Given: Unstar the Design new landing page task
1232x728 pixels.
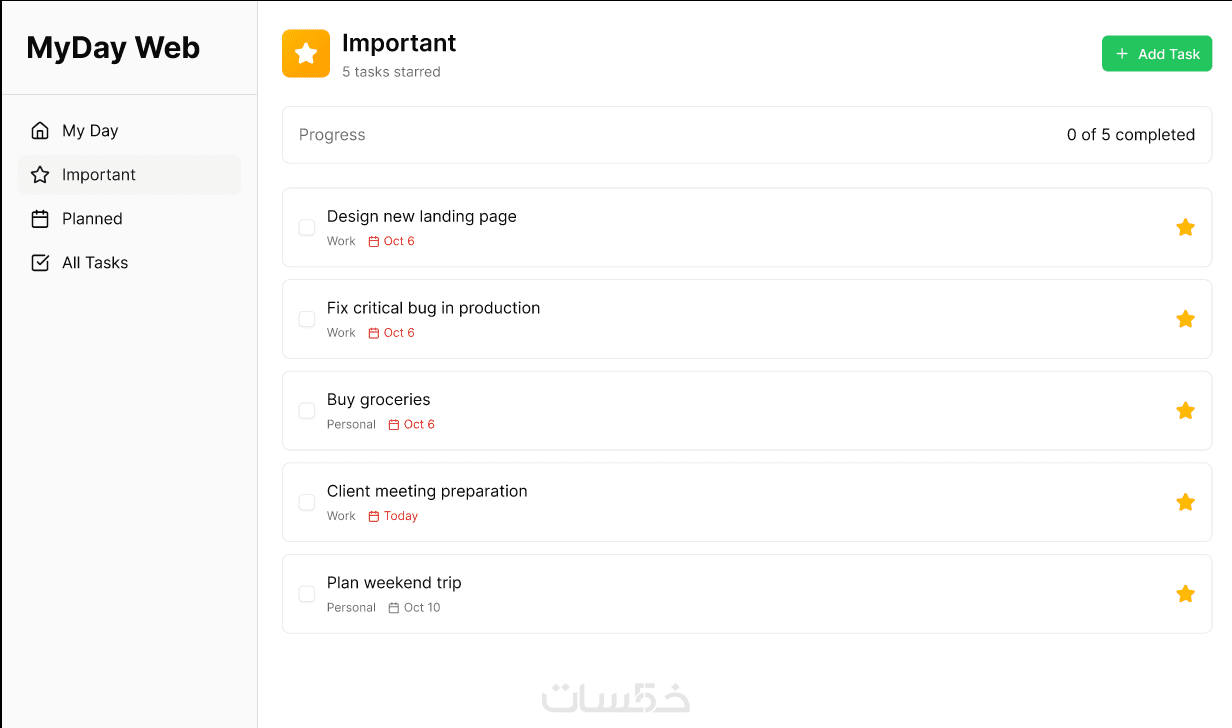Looking at the screenshot, I should coord(1185,228).
